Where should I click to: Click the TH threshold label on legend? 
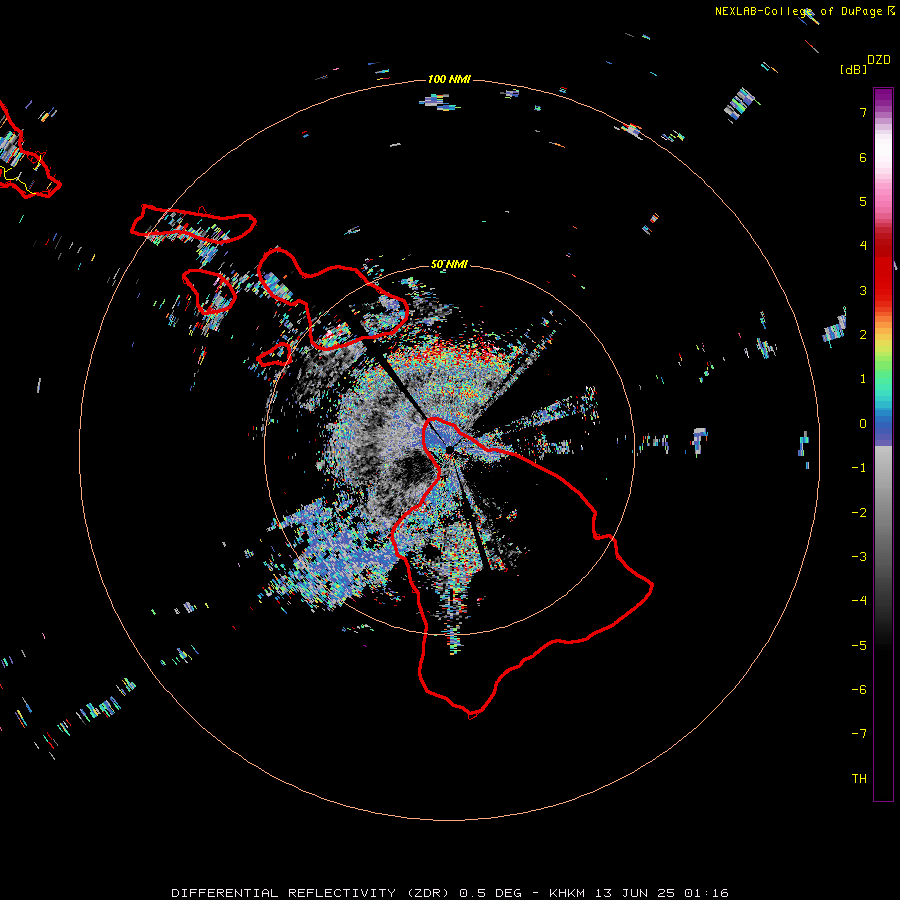pos(859,779)
